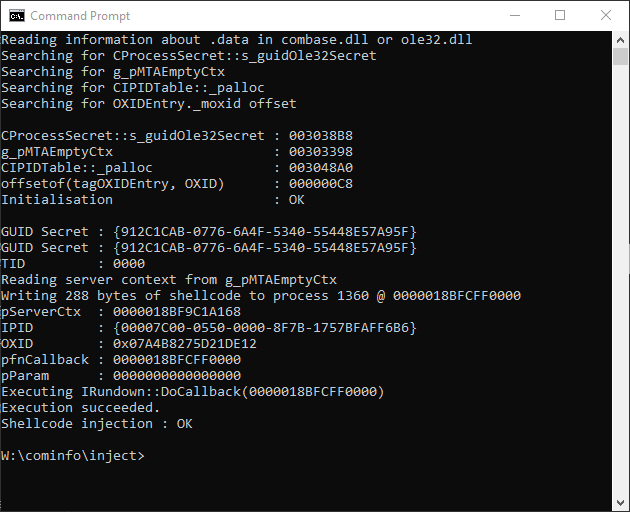
Task: Click the first GUID Secret line
Action: pyautogui.click(x=209, y=232)
